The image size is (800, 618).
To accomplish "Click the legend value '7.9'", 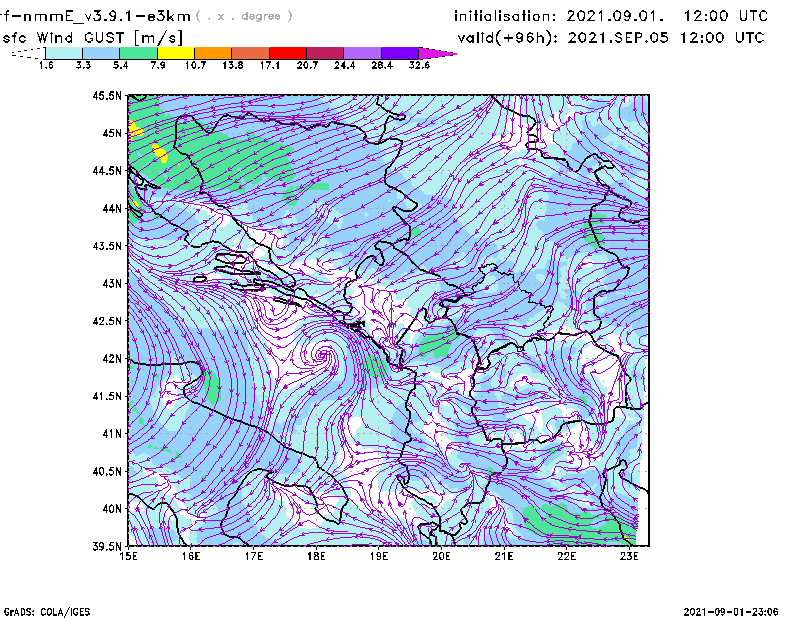I will [x=158, y=65].
